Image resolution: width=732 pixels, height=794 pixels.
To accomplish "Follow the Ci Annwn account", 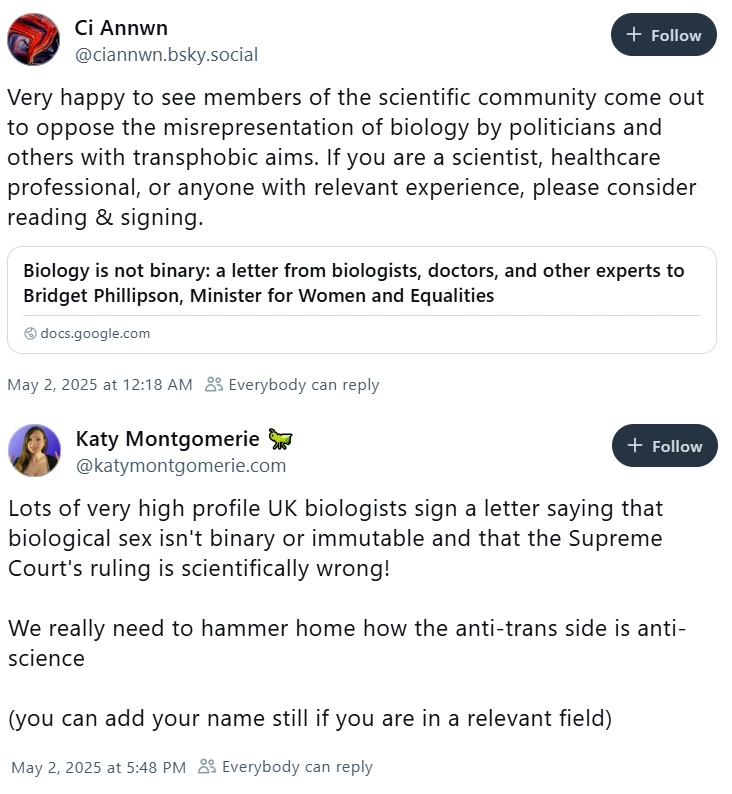I will (x=664, y=34).
